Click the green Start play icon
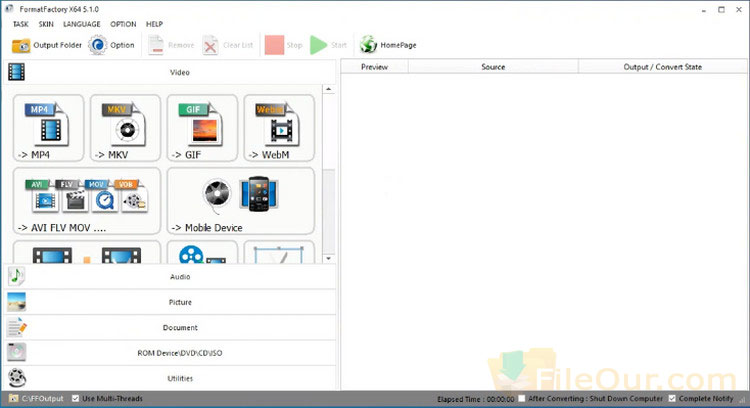Image resolution: width=750 pixels, height=408 pixels. pyautogui.click(x=318, y=45)
